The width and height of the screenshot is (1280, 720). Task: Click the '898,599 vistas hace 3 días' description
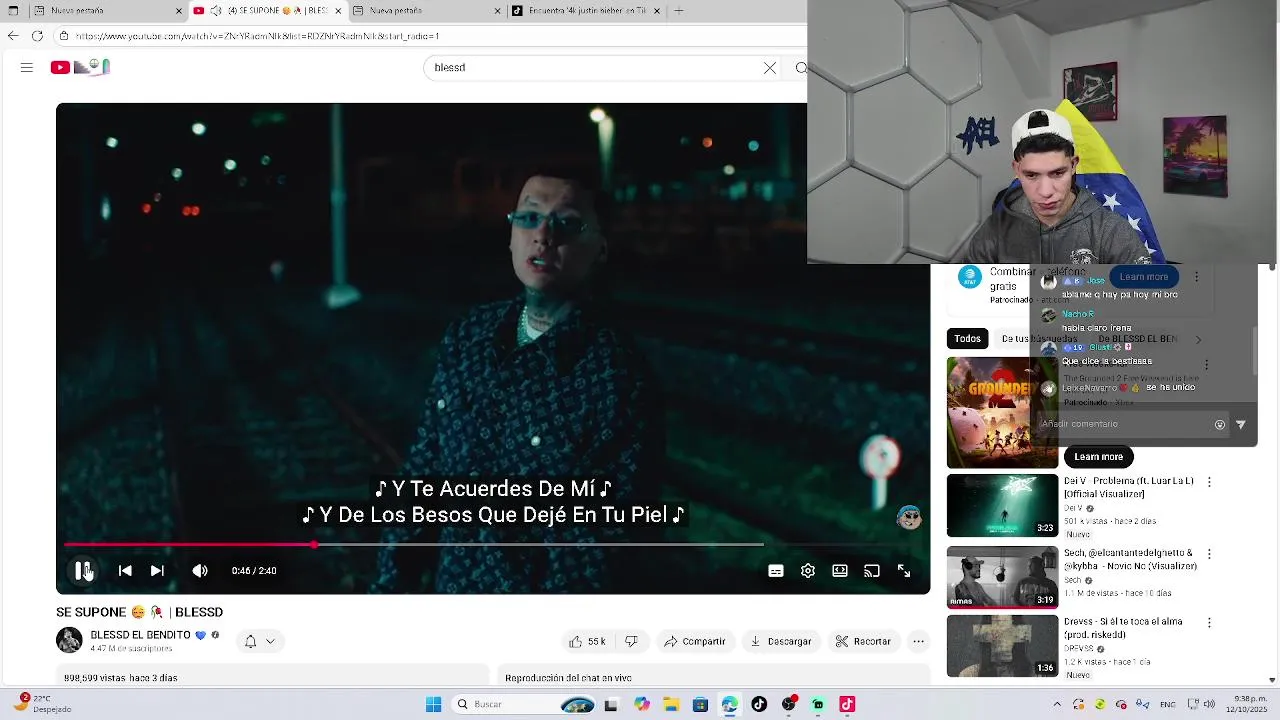[x=120, y=678]
